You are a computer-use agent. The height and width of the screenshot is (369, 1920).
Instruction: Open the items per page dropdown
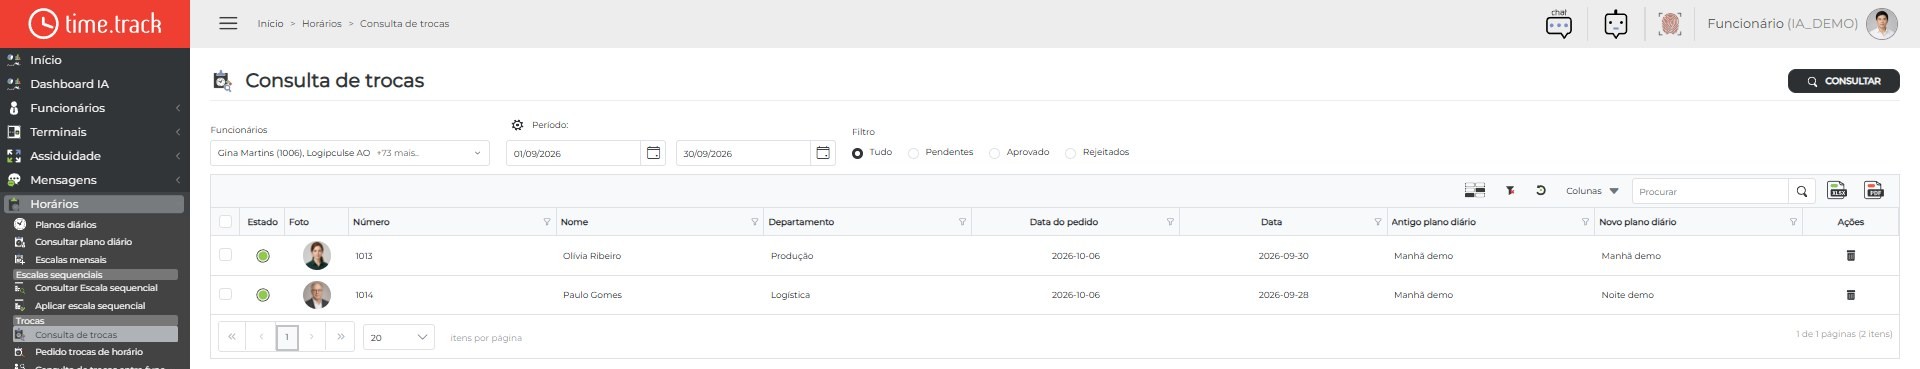[398, 337]
